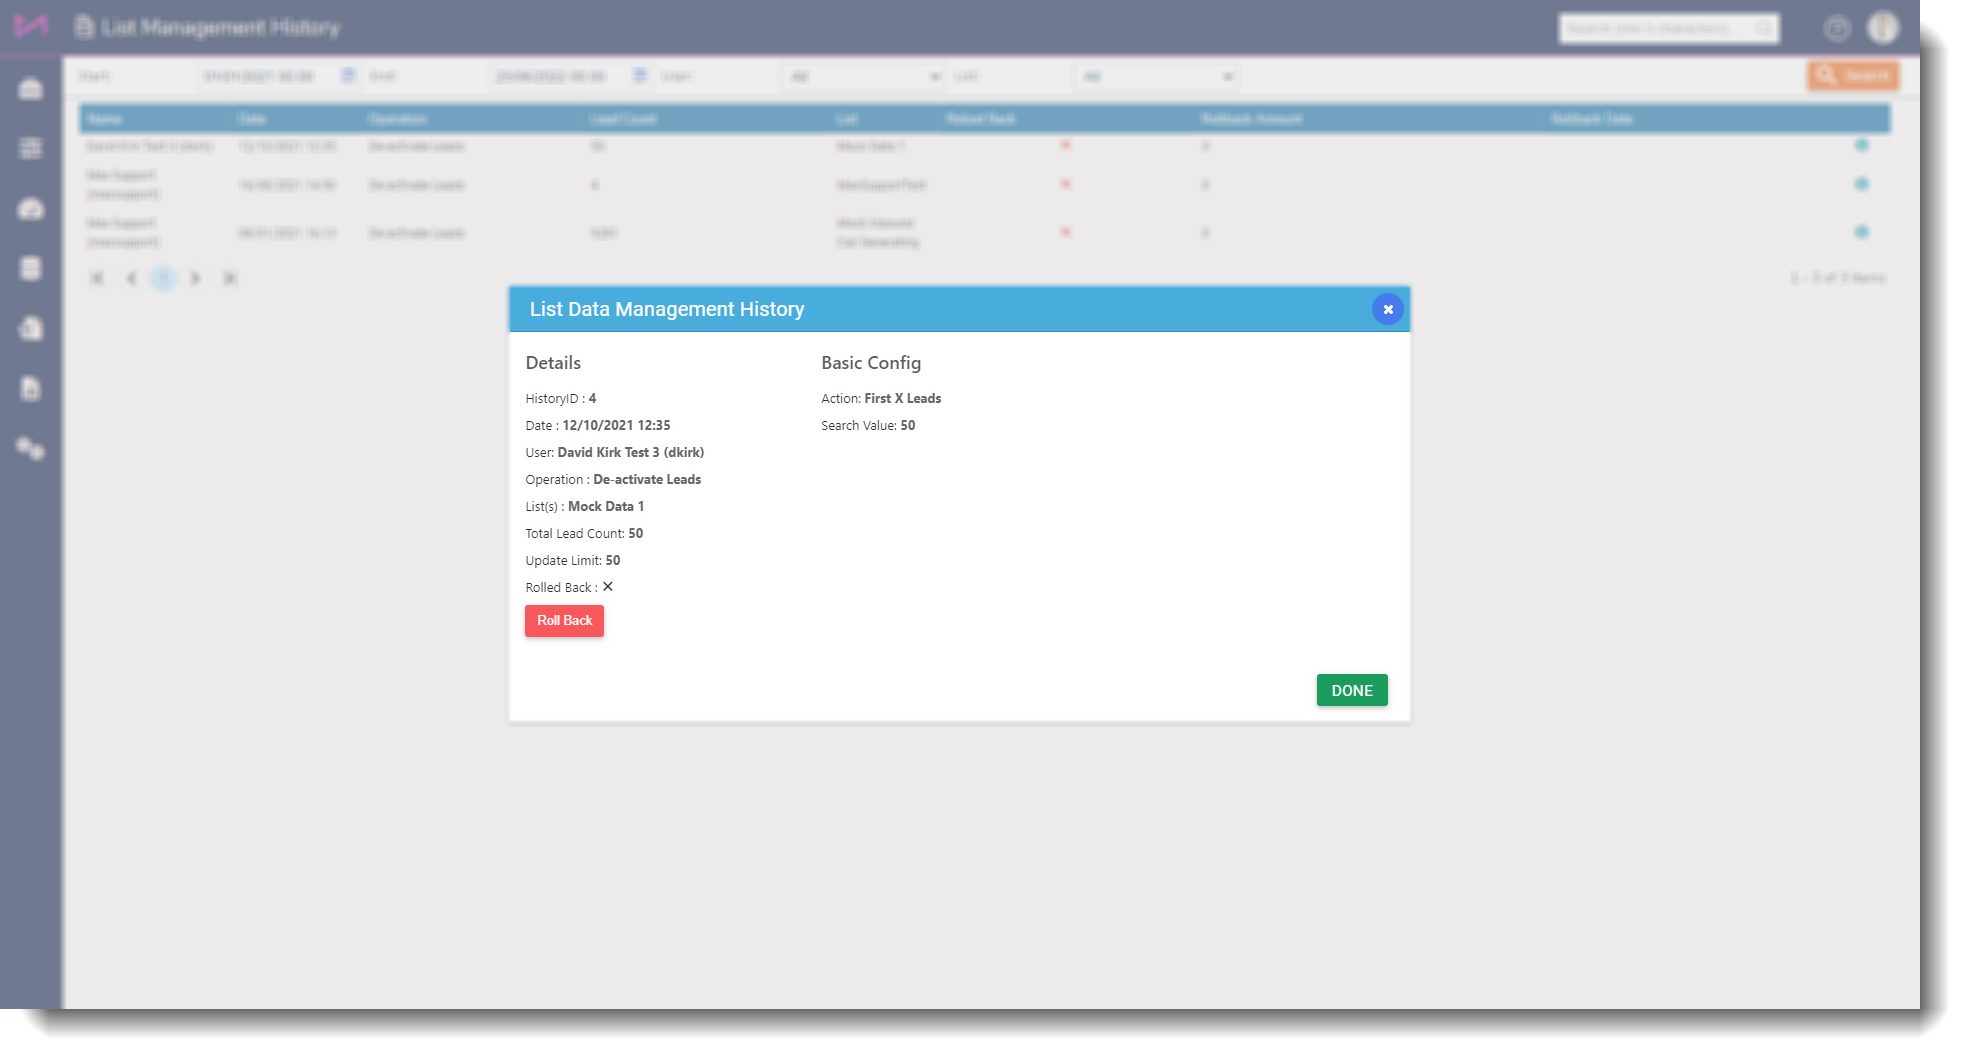This screenshot has height=1059, width=1970.
Task: Go to the first page of results
Action: pyautogui.click(x=97, y=278)
